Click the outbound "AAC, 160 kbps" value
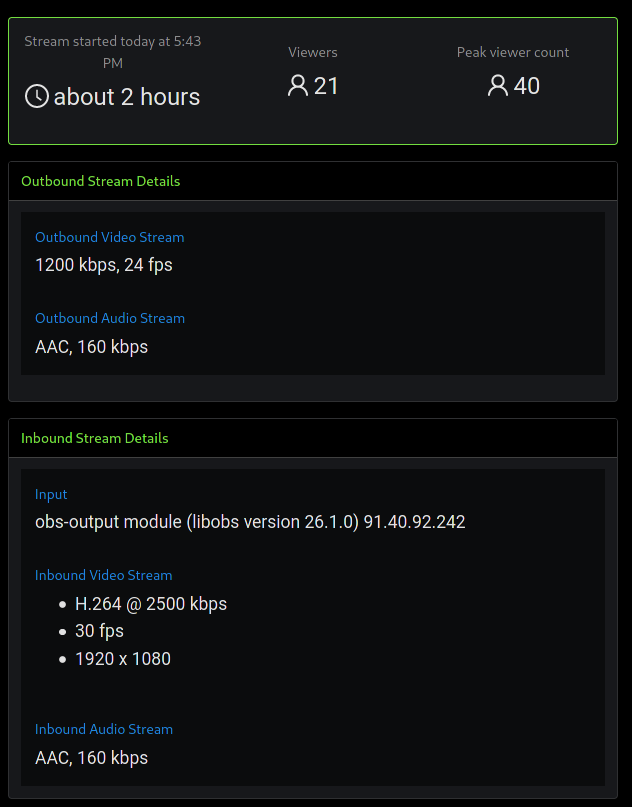Image resolution: width=632 pixels, height=807 pixels. [91, 347]
